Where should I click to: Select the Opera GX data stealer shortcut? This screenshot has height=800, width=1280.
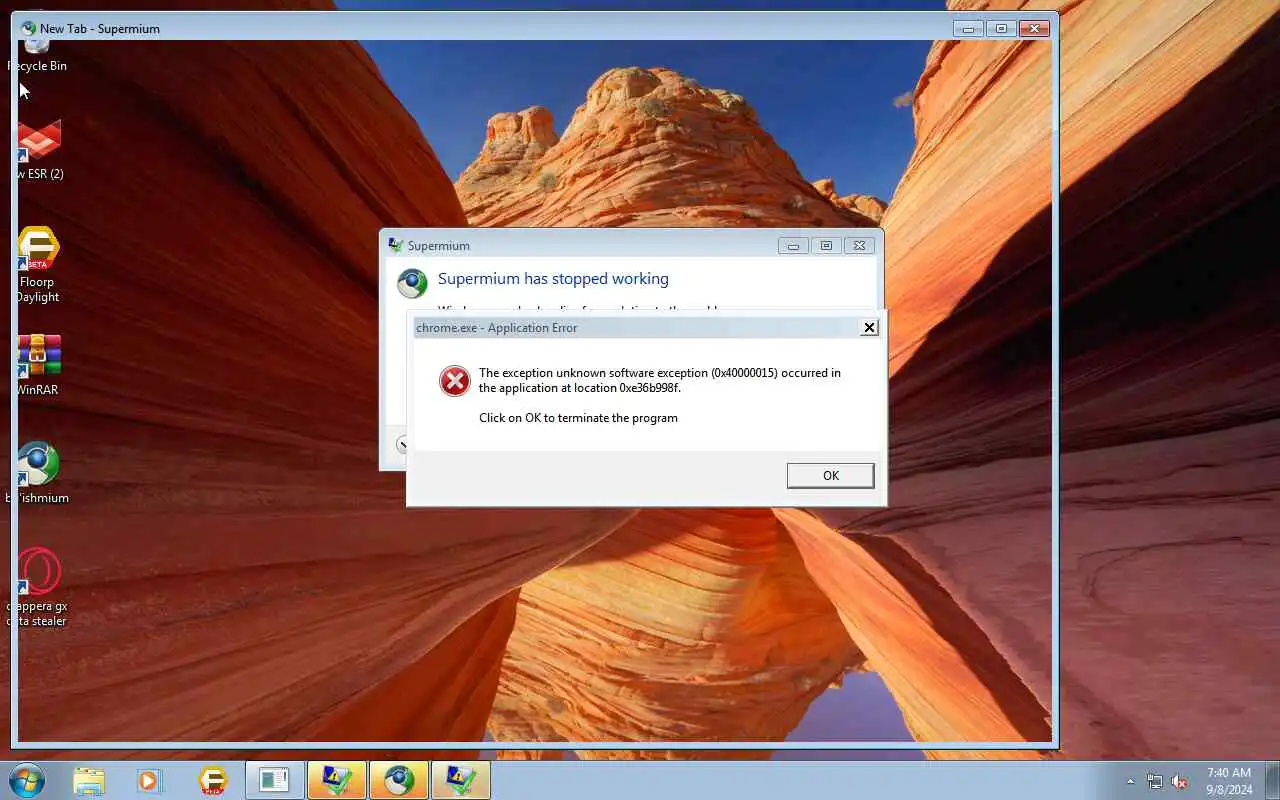click(38, 587)
